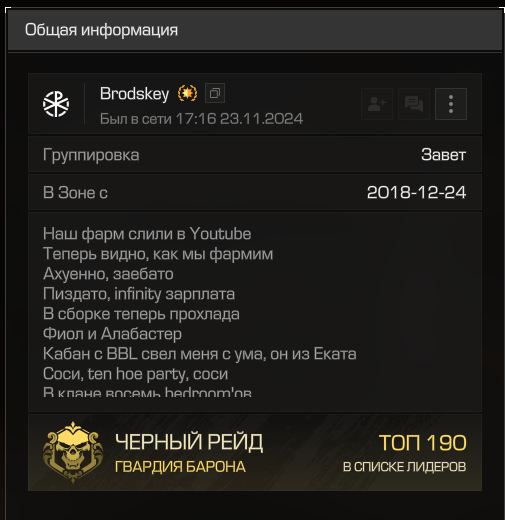The width and height of the screenshot is (505, 520).
Task: Click the В Зоне с row label
Action: click(x=75, y=193)
